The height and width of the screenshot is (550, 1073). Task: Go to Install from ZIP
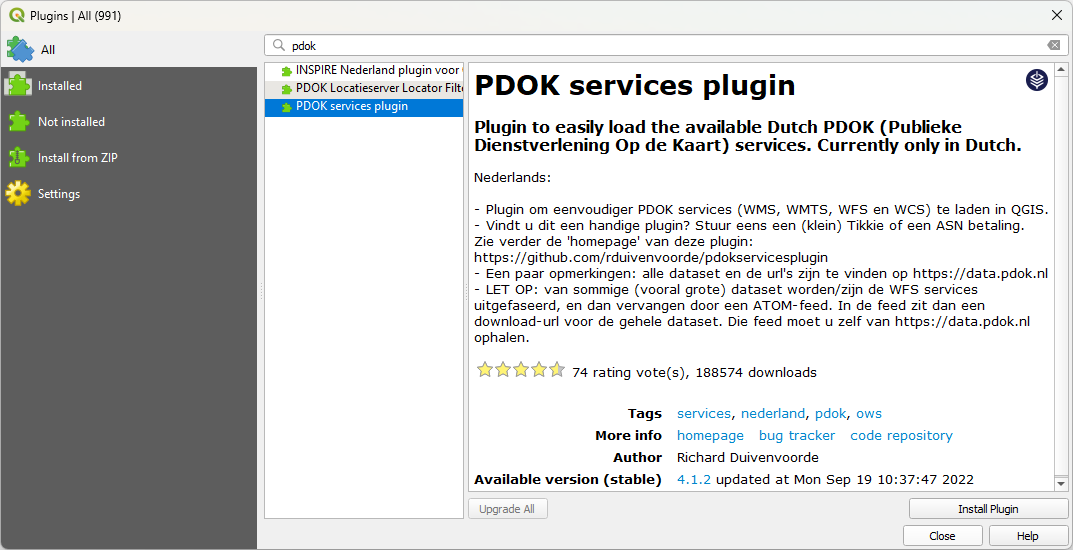(77, 158)
